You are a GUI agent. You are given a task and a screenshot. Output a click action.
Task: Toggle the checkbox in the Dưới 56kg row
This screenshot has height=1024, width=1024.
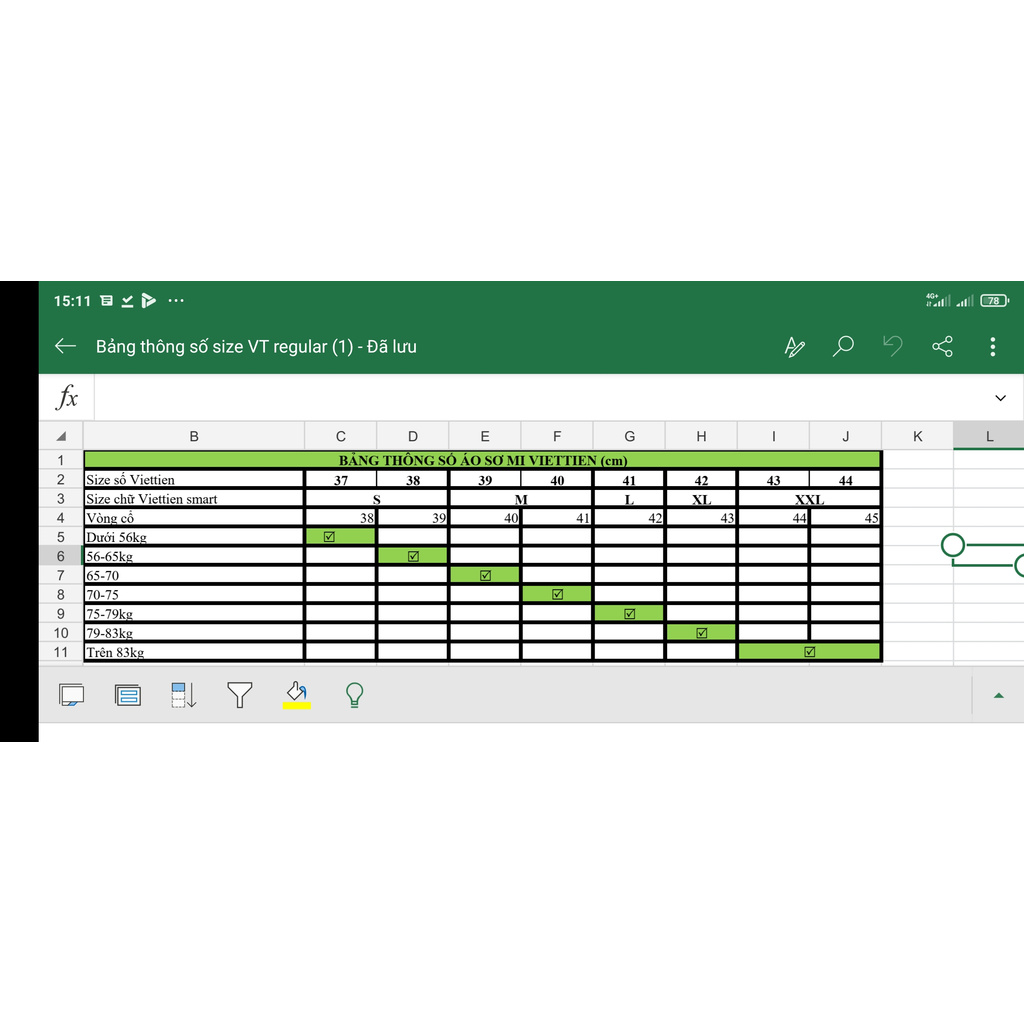coord(329,537)
